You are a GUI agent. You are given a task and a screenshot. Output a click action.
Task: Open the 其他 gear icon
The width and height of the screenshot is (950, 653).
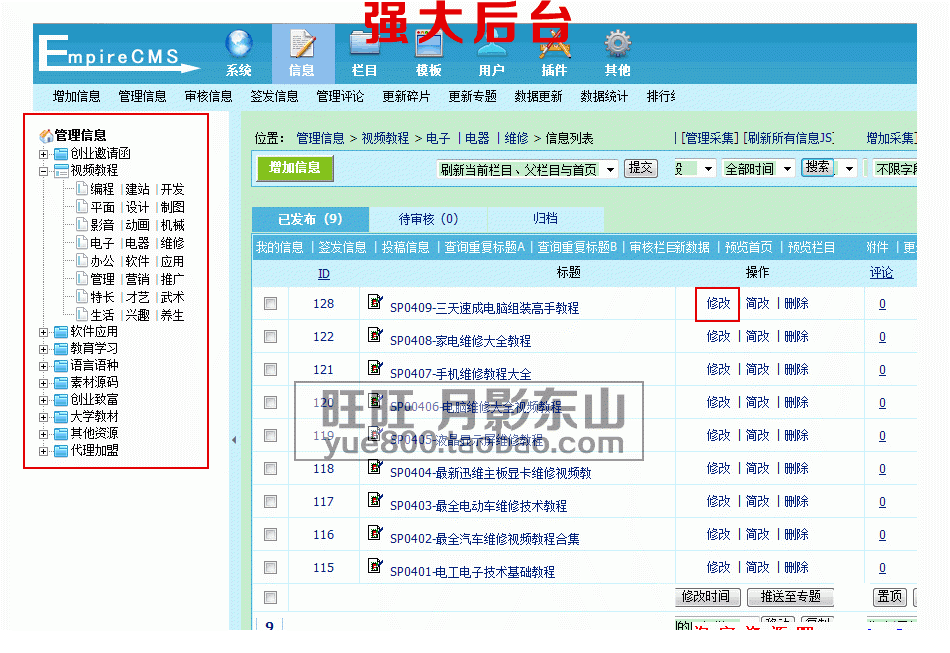point(617,45)
